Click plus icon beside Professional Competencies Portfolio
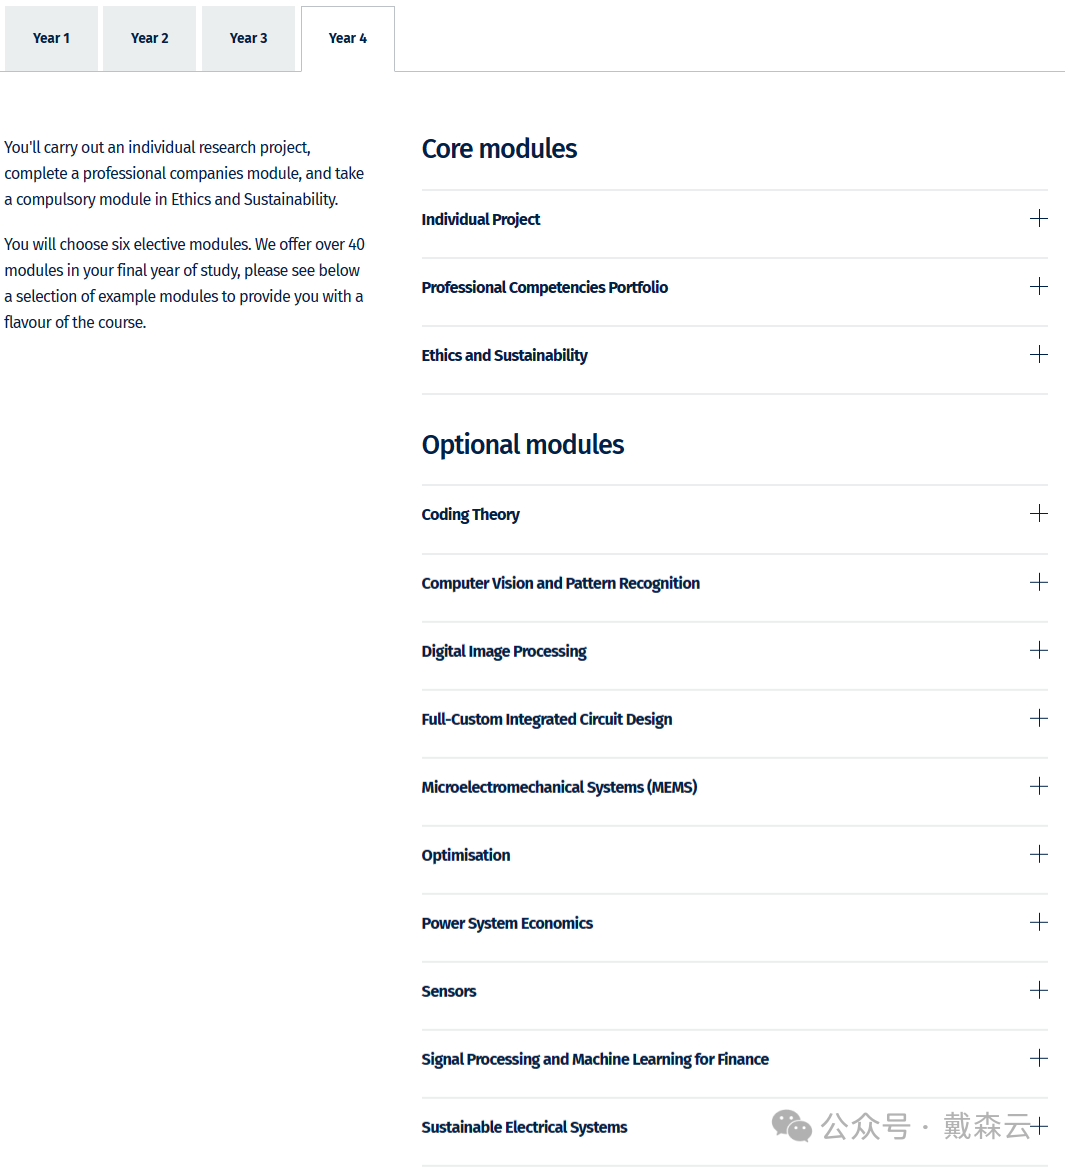This screenshot has height=1169, width=1065. coord(1039,287)
